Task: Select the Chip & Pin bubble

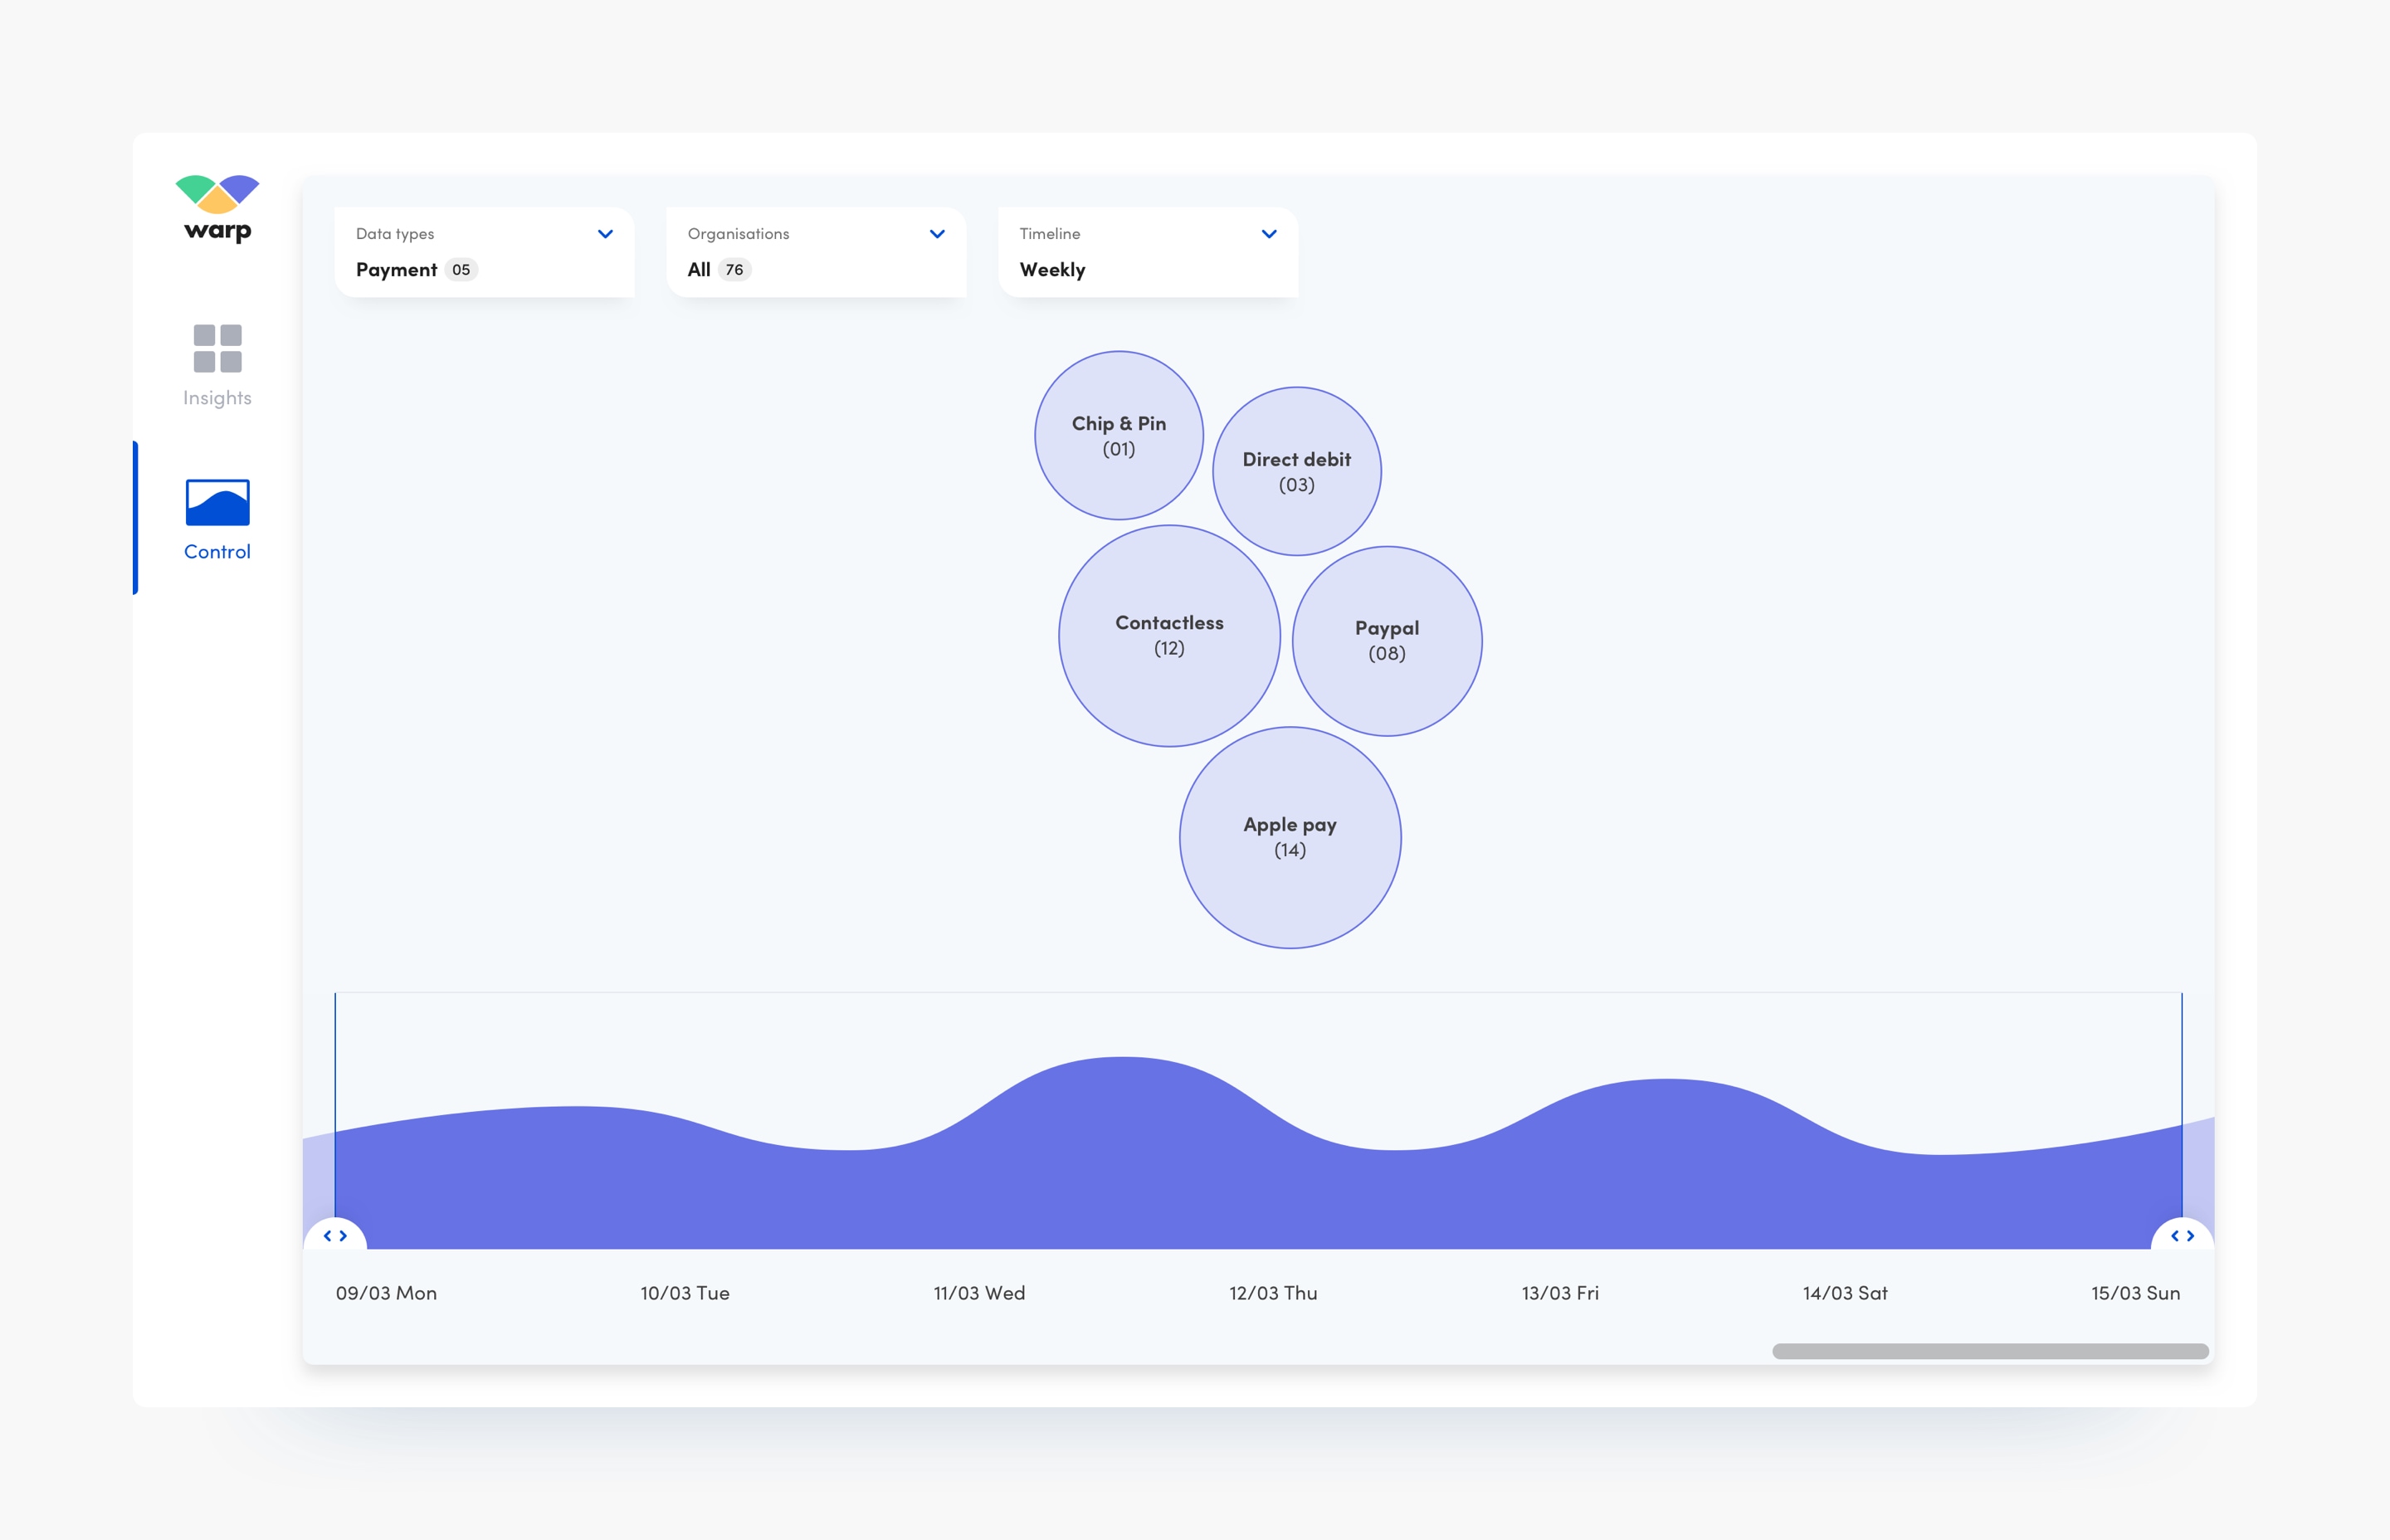Action: click(x=1119, y=435)
